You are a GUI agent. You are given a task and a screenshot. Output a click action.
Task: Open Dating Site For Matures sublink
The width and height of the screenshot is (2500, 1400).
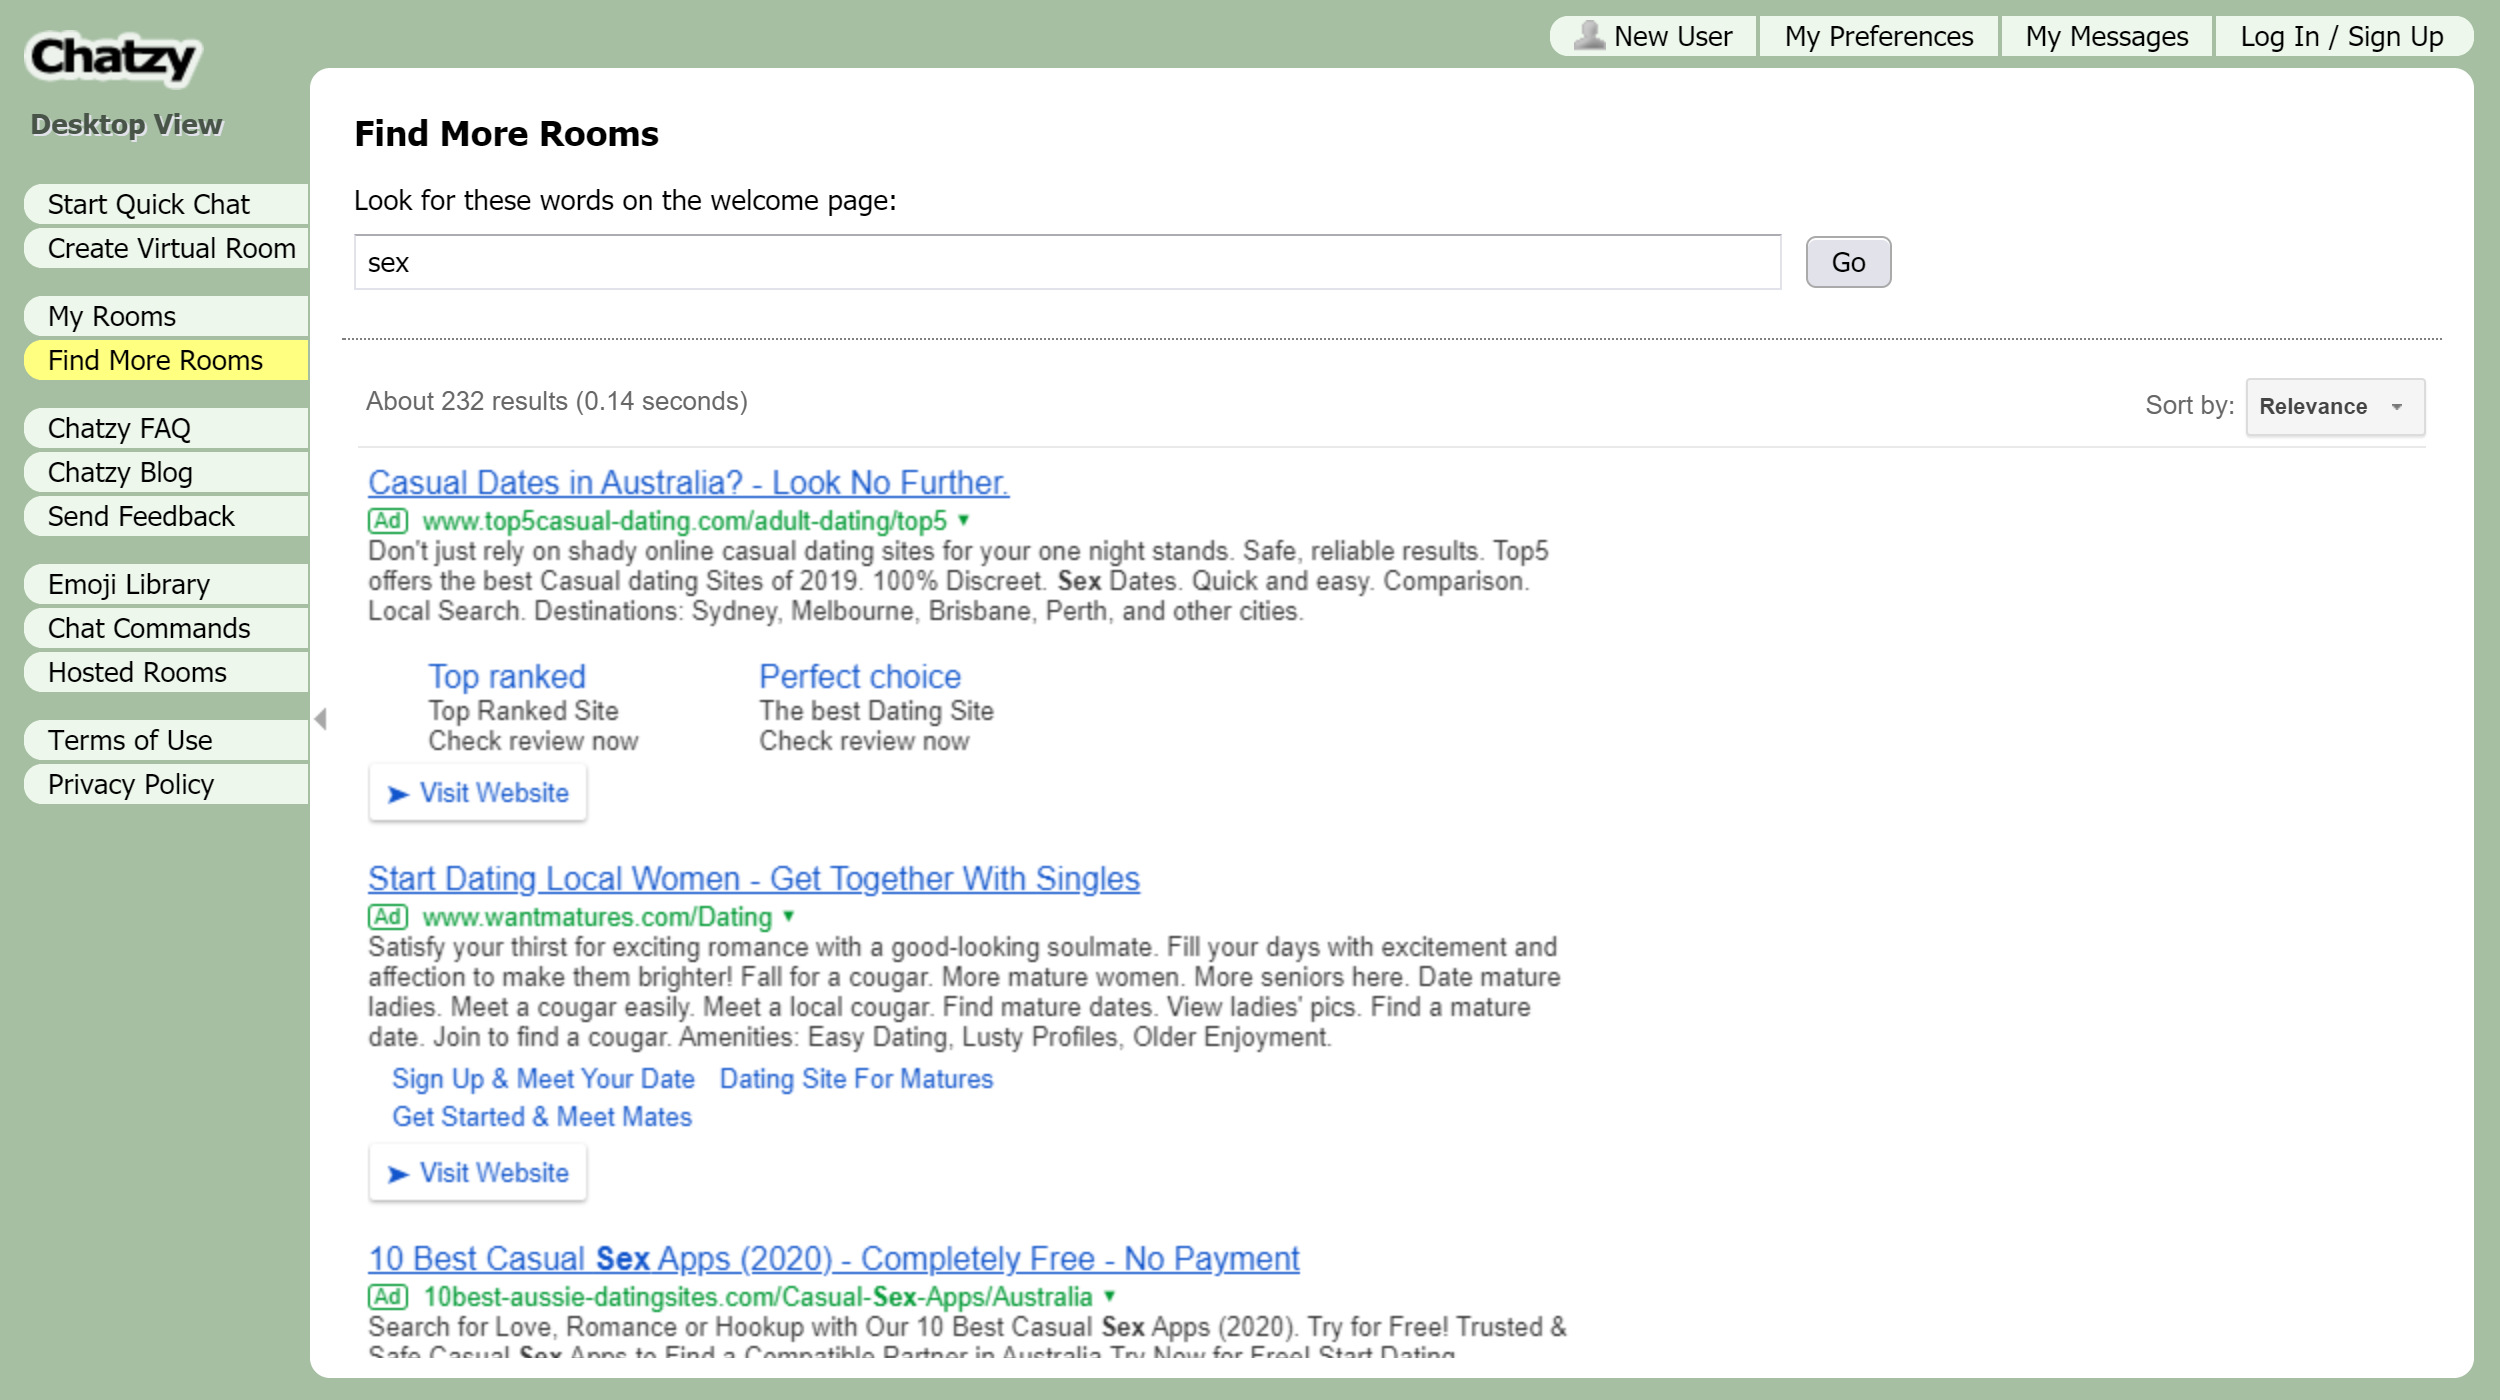tap(856, 1079)
